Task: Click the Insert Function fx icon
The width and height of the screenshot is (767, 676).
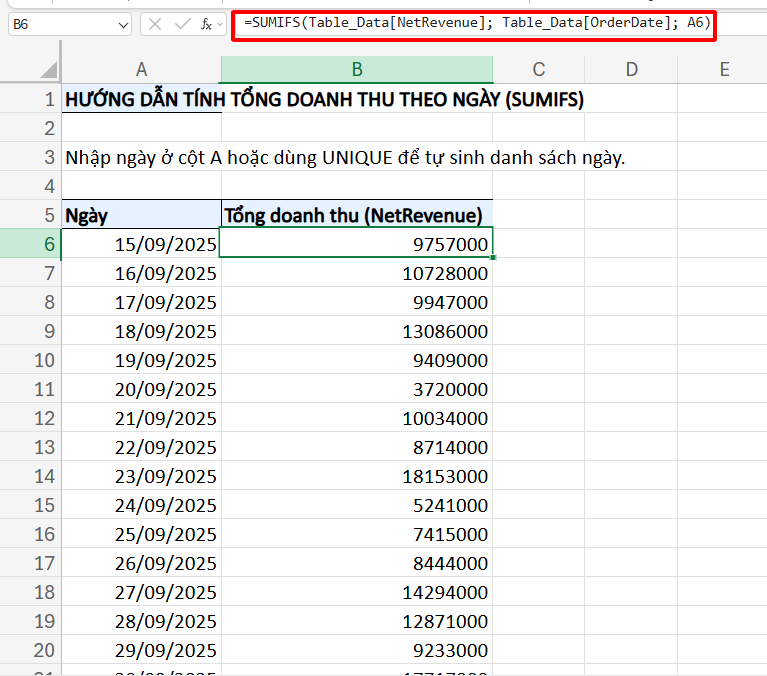Action: (x=206, y=24)
